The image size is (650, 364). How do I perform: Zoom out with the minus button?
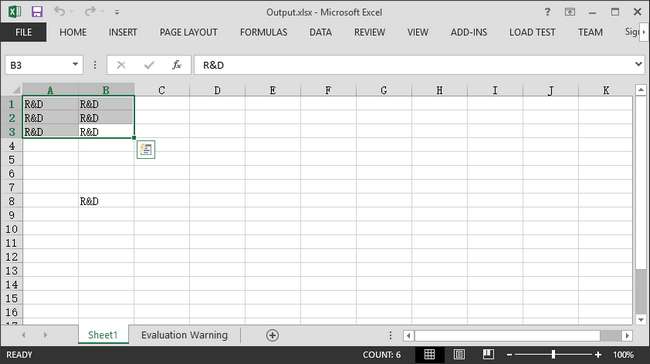509,355
